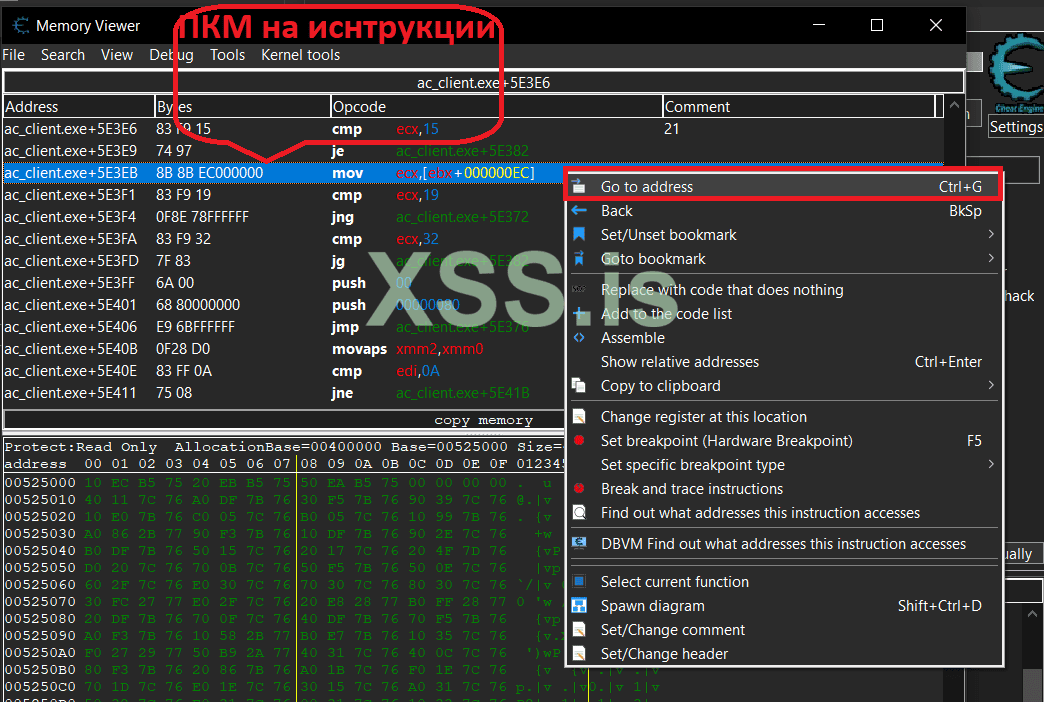The width and height of the screenshot is (1044, 702).
Task: Click the Set/Change header icon
Action: pos(579,654)
